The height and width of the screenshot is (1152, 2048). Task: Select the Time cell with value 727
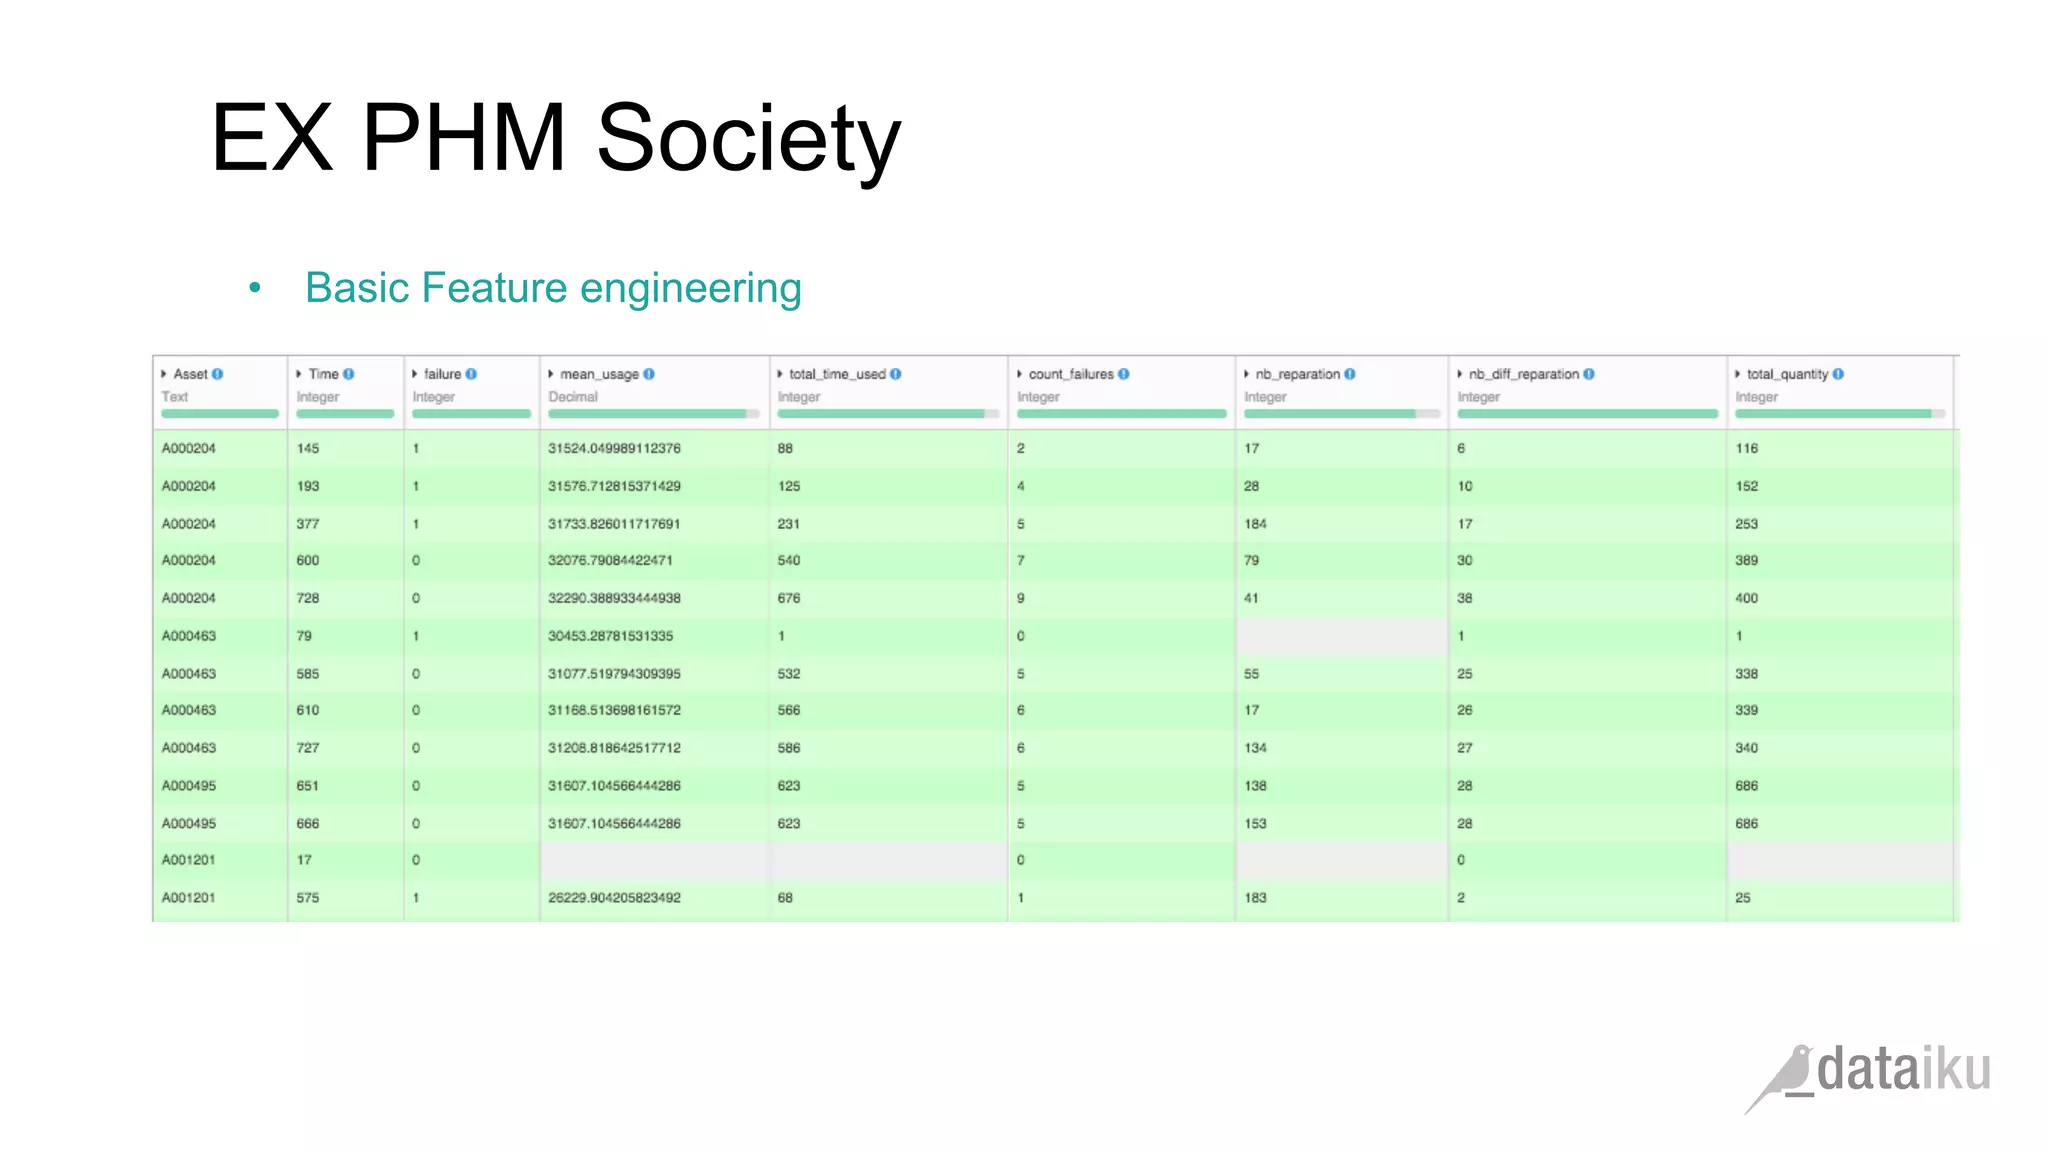point(346,748)
